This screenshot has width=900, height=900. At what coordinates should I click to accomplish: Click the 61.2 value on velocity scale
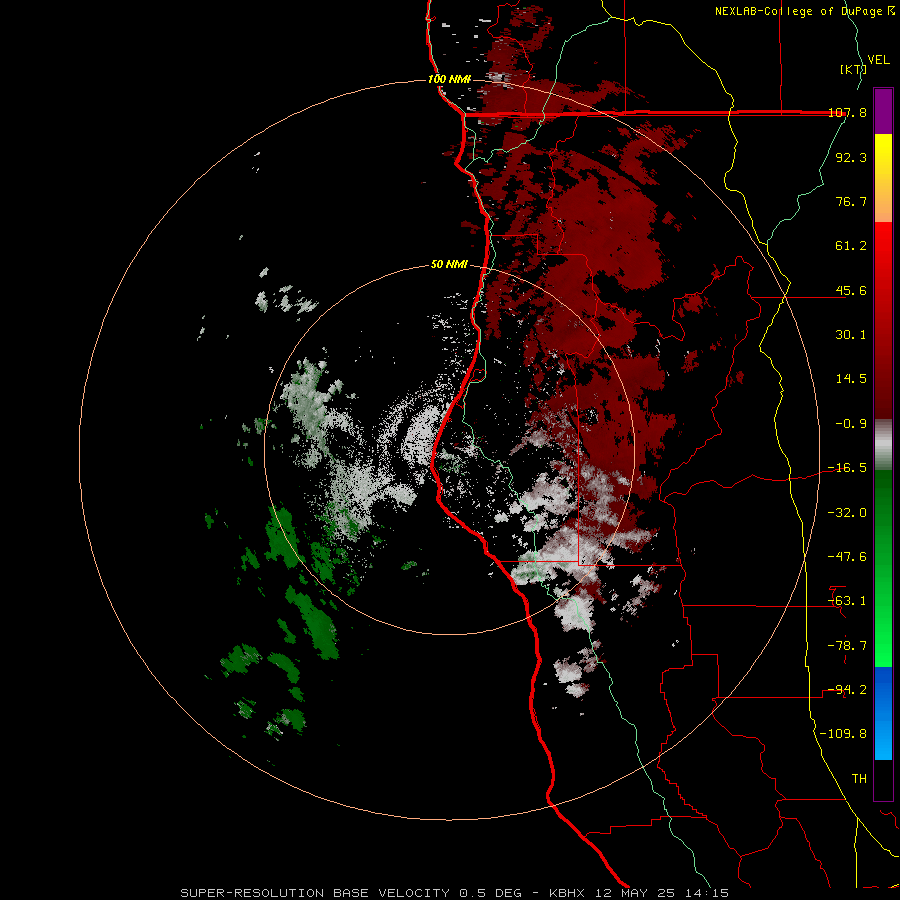(851, 246)
